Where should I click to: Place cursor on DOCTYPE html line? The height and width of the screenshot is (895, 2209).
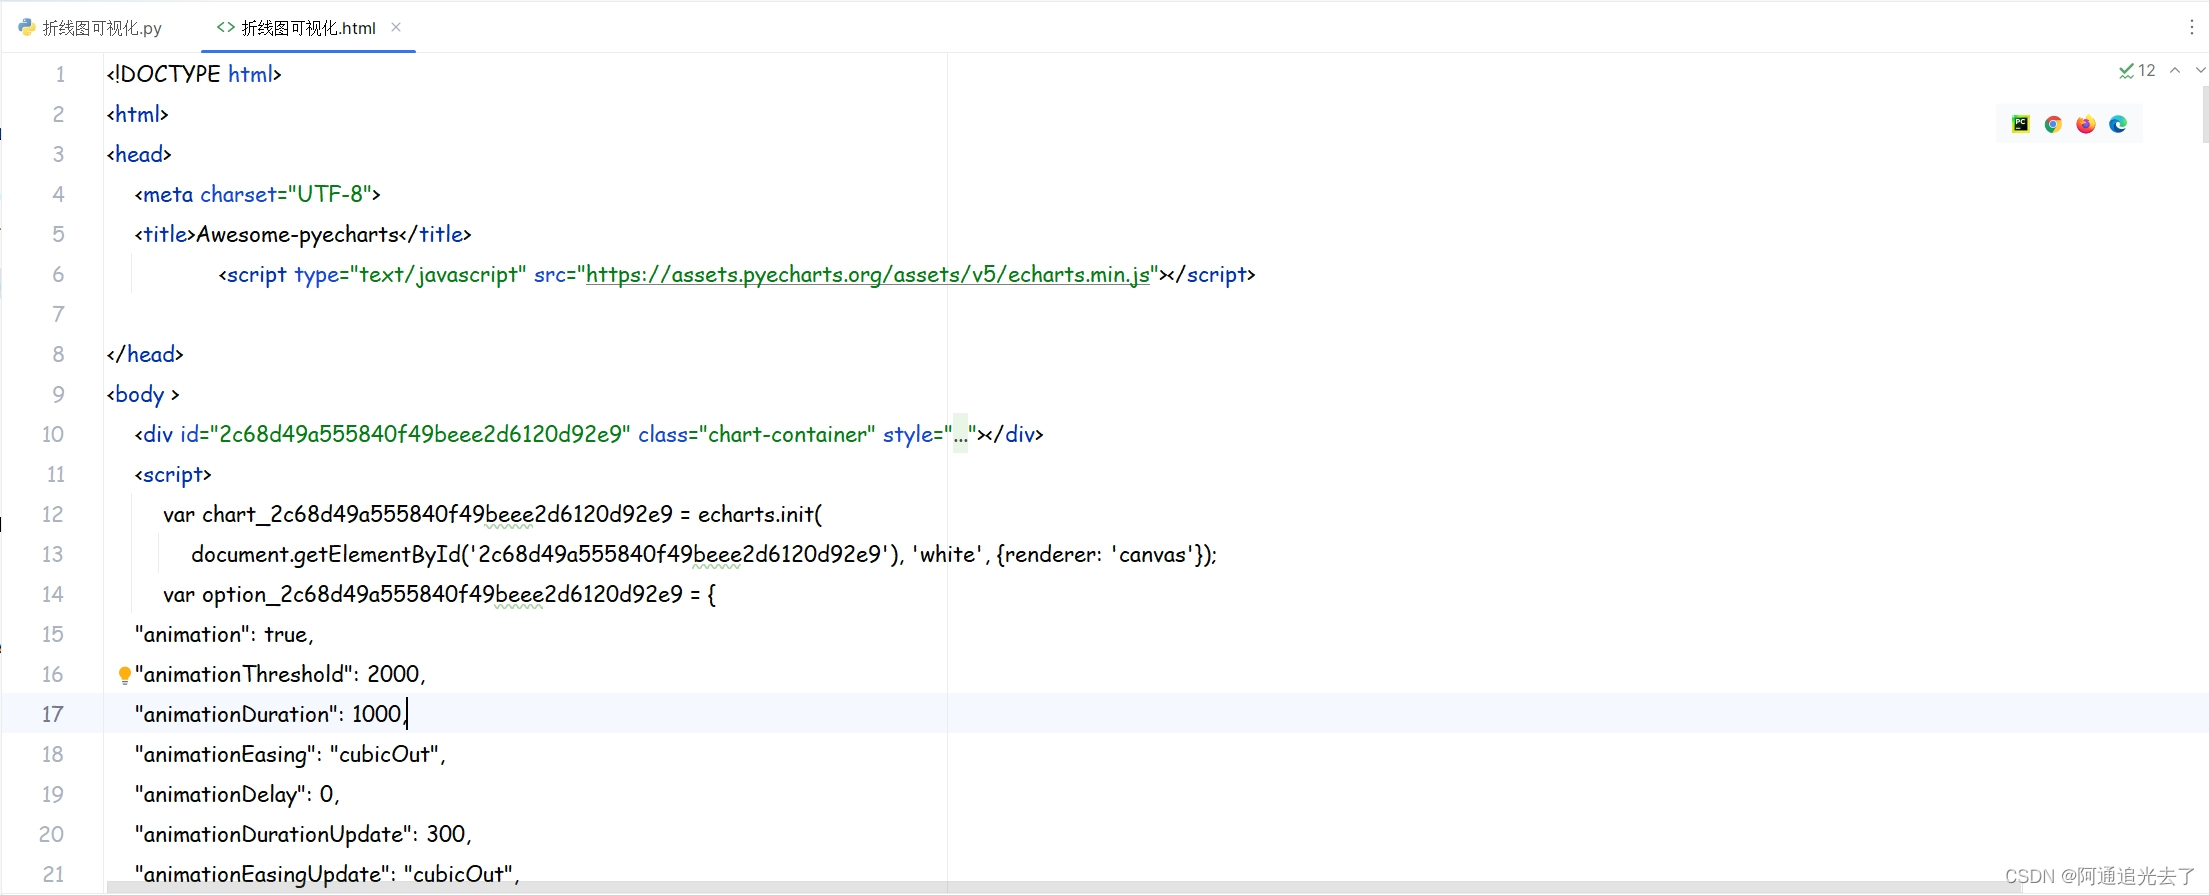[x=194, y=74]
